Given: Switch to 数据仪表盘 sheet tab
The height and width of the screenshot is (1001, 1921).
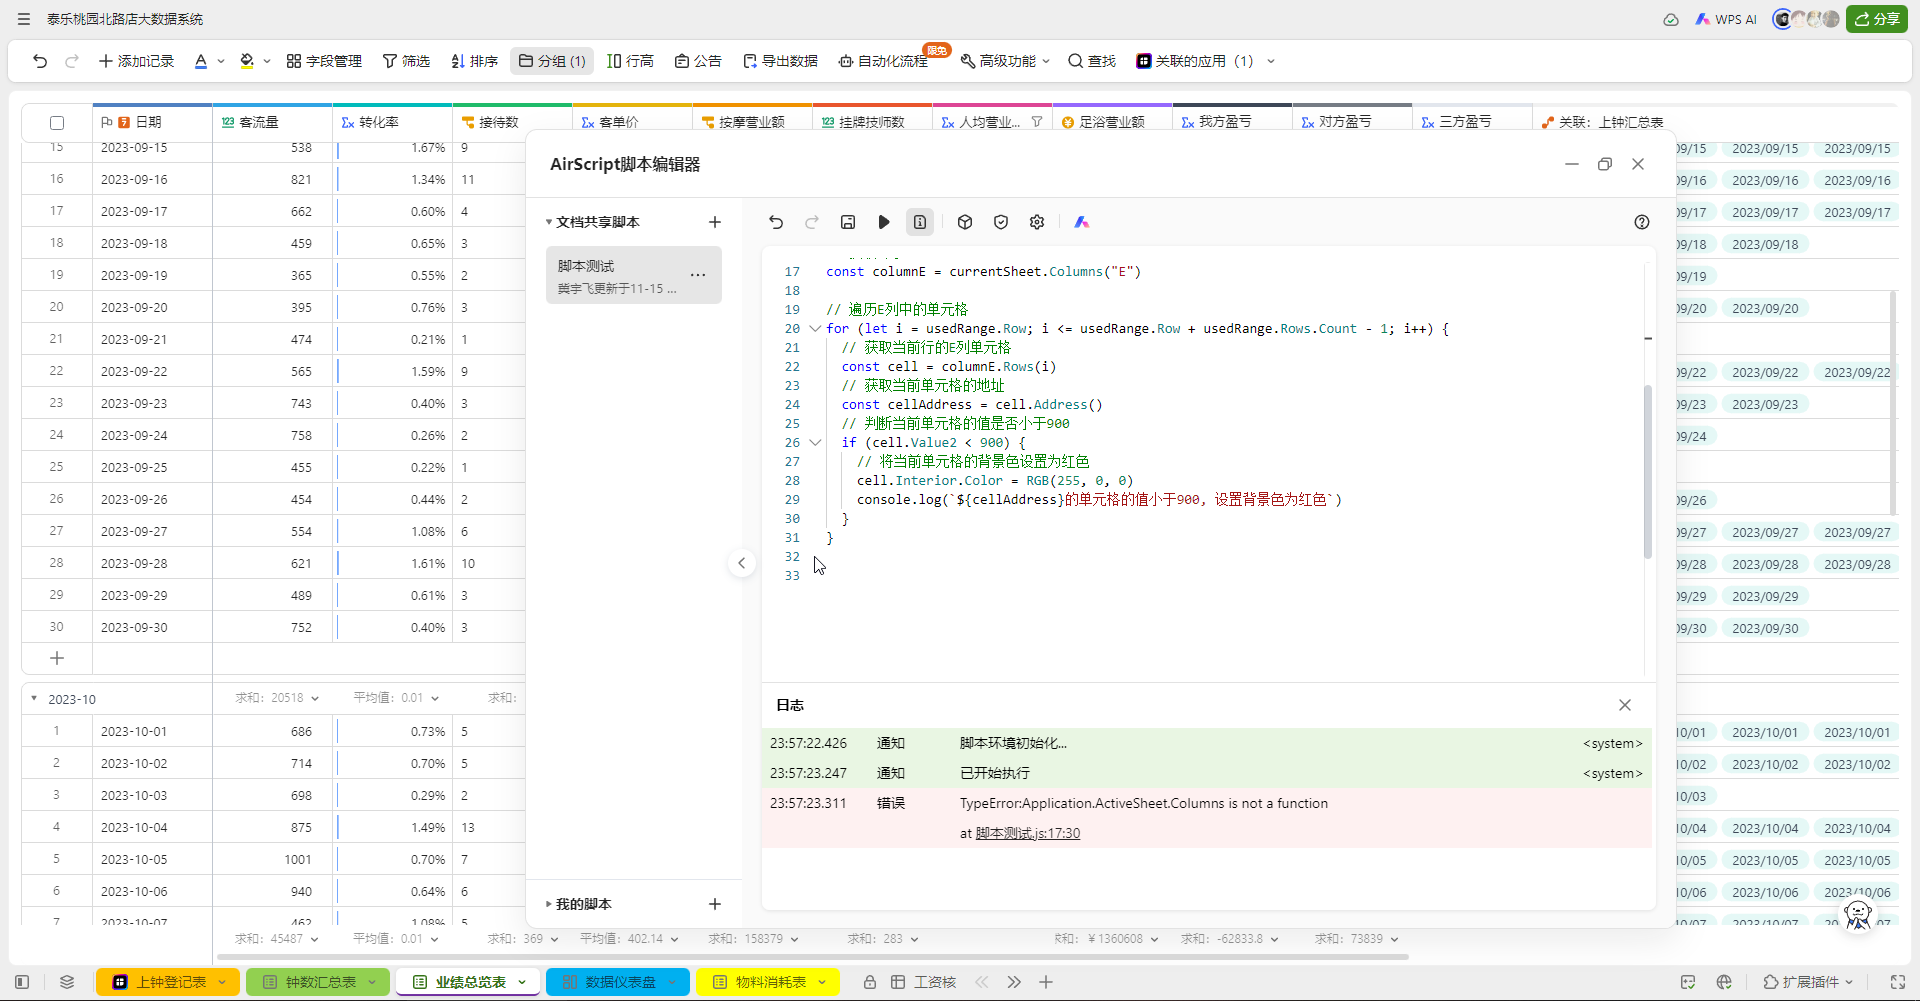Looking at the screenshot, I should click(x=618, y=982).
